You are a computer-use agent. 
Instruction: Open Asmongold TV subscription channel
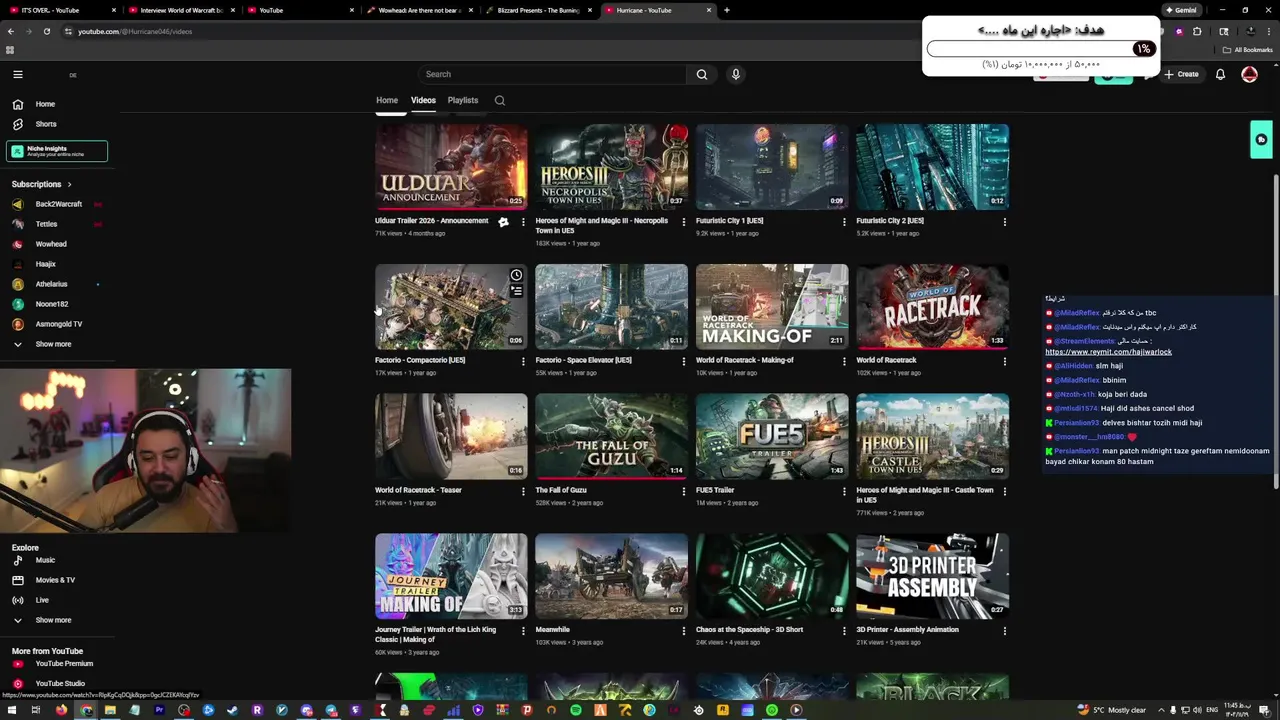point(57,324)
